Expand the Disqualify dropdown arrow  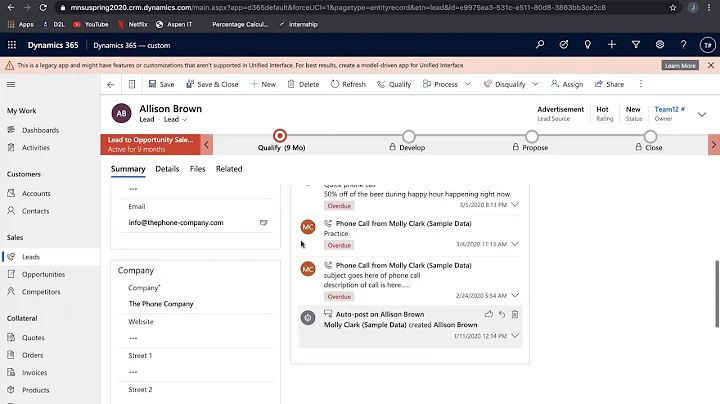(x=535, y=84)
